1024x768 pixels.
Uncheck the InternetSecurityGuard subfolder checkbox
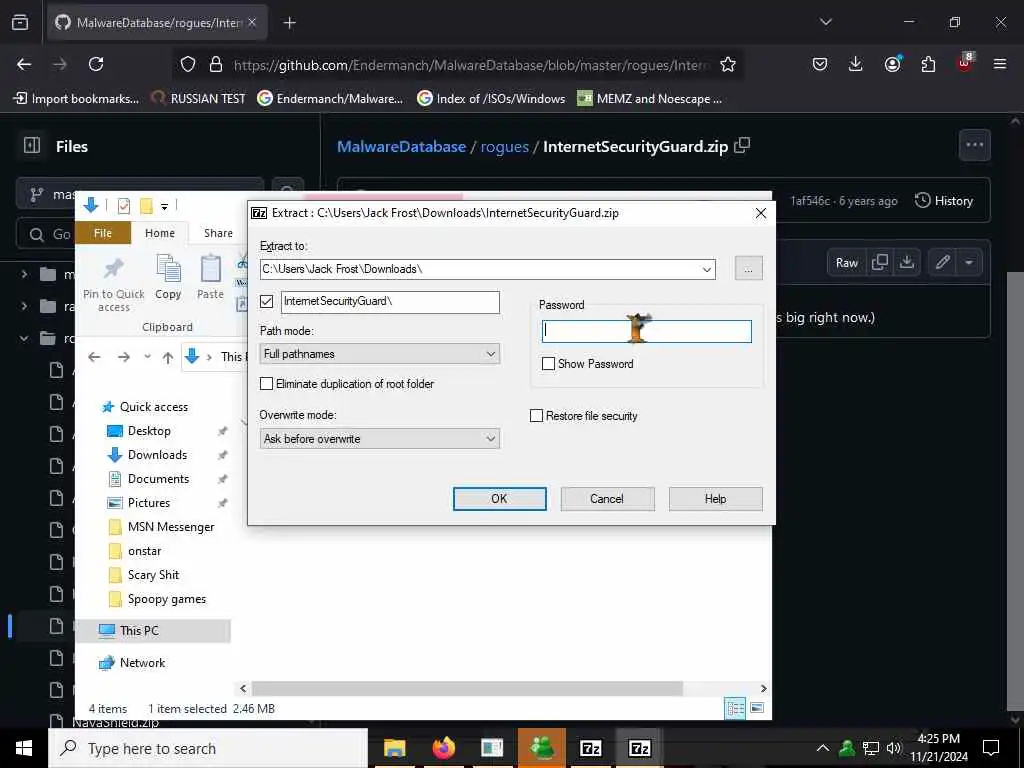[266, 301]
